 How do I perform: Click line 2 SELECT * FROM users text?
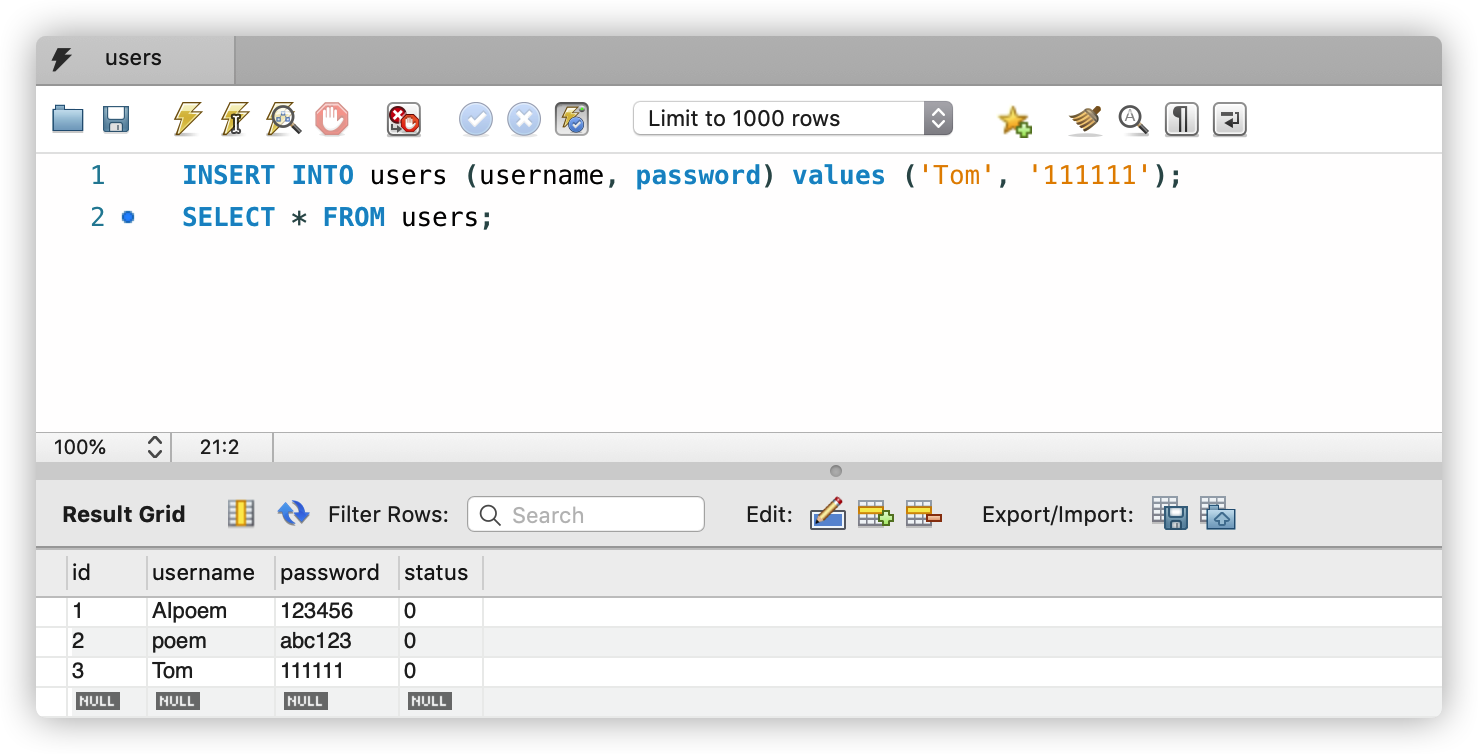[x=338, y=217]
